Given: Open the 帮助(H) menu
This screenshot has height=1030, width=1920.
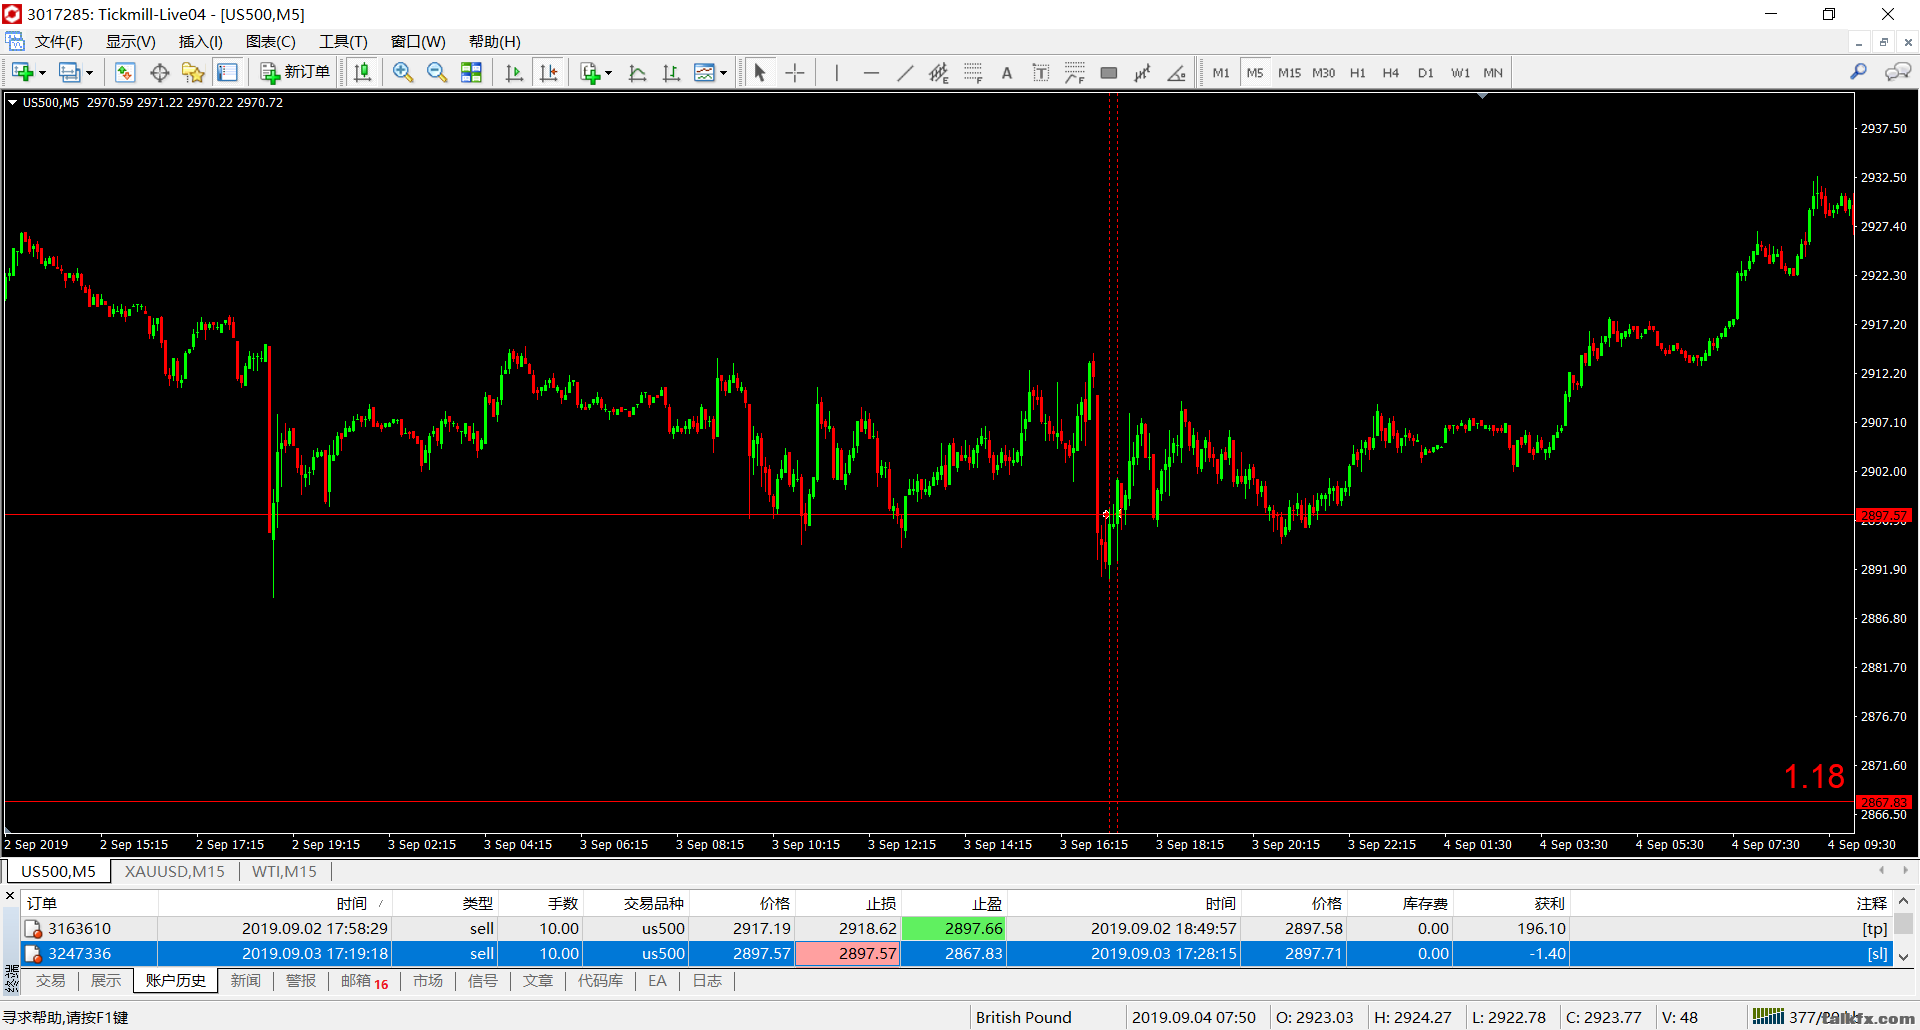Looking at the screenshot, I should tap(494, 41).
